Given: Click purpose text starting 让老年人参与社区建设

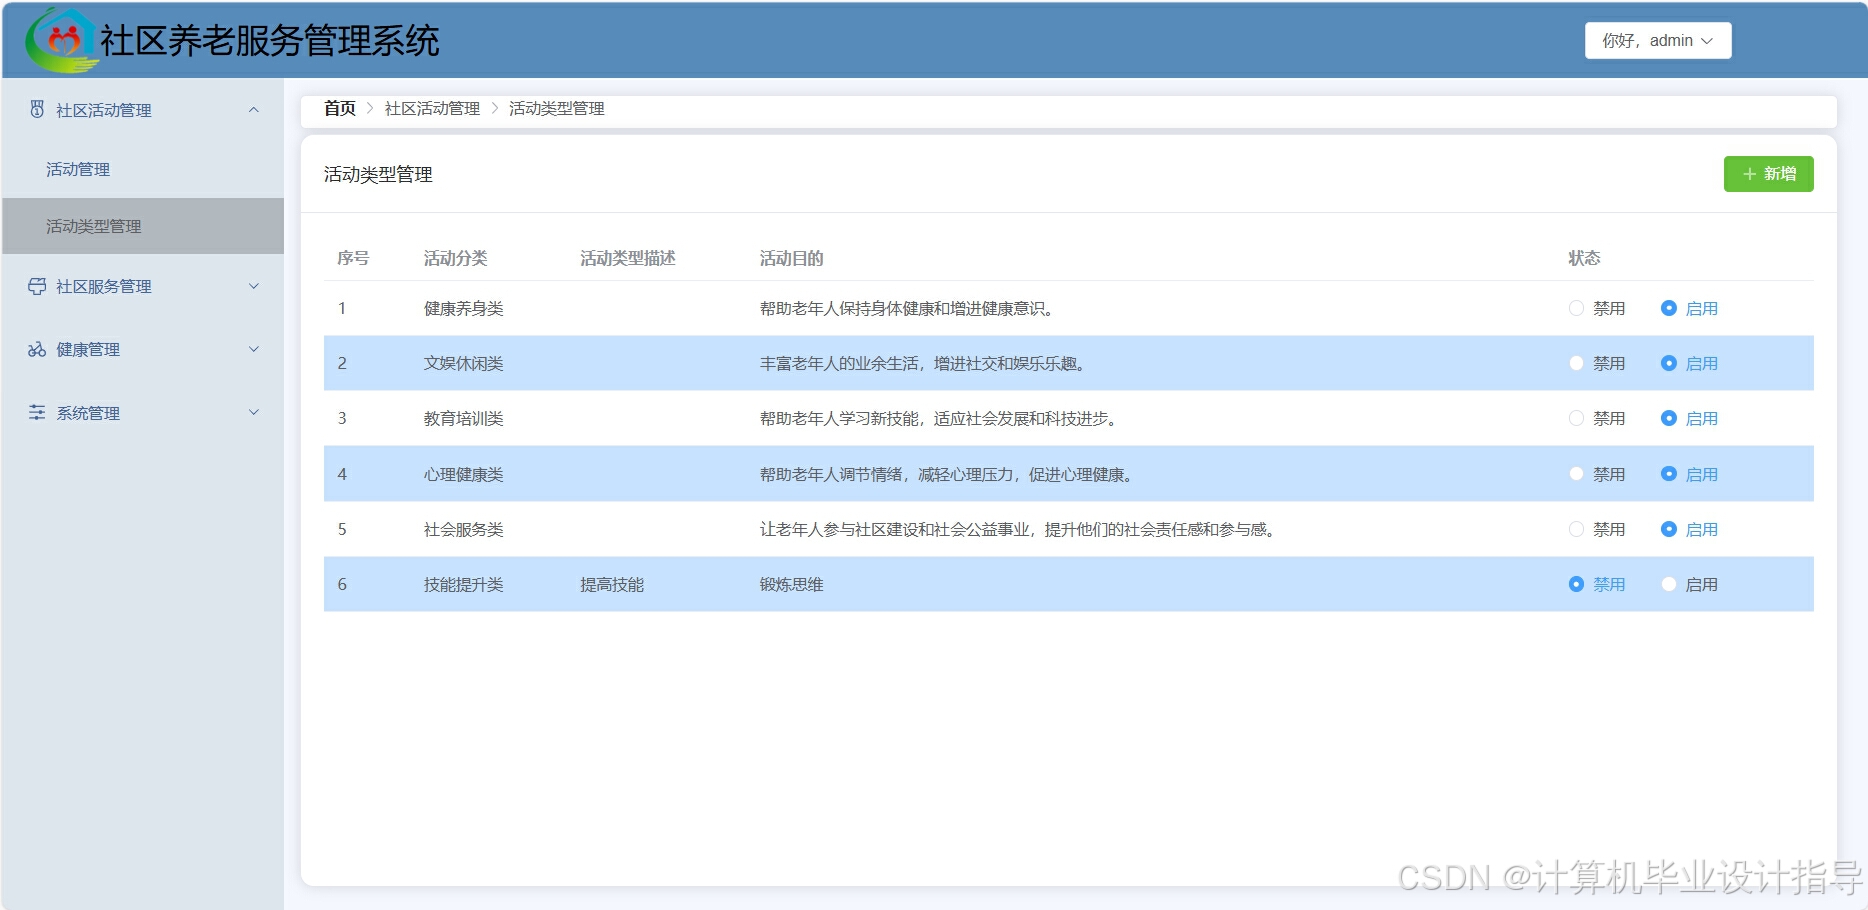Looking at the screenshot, I should coord(1017,529).
